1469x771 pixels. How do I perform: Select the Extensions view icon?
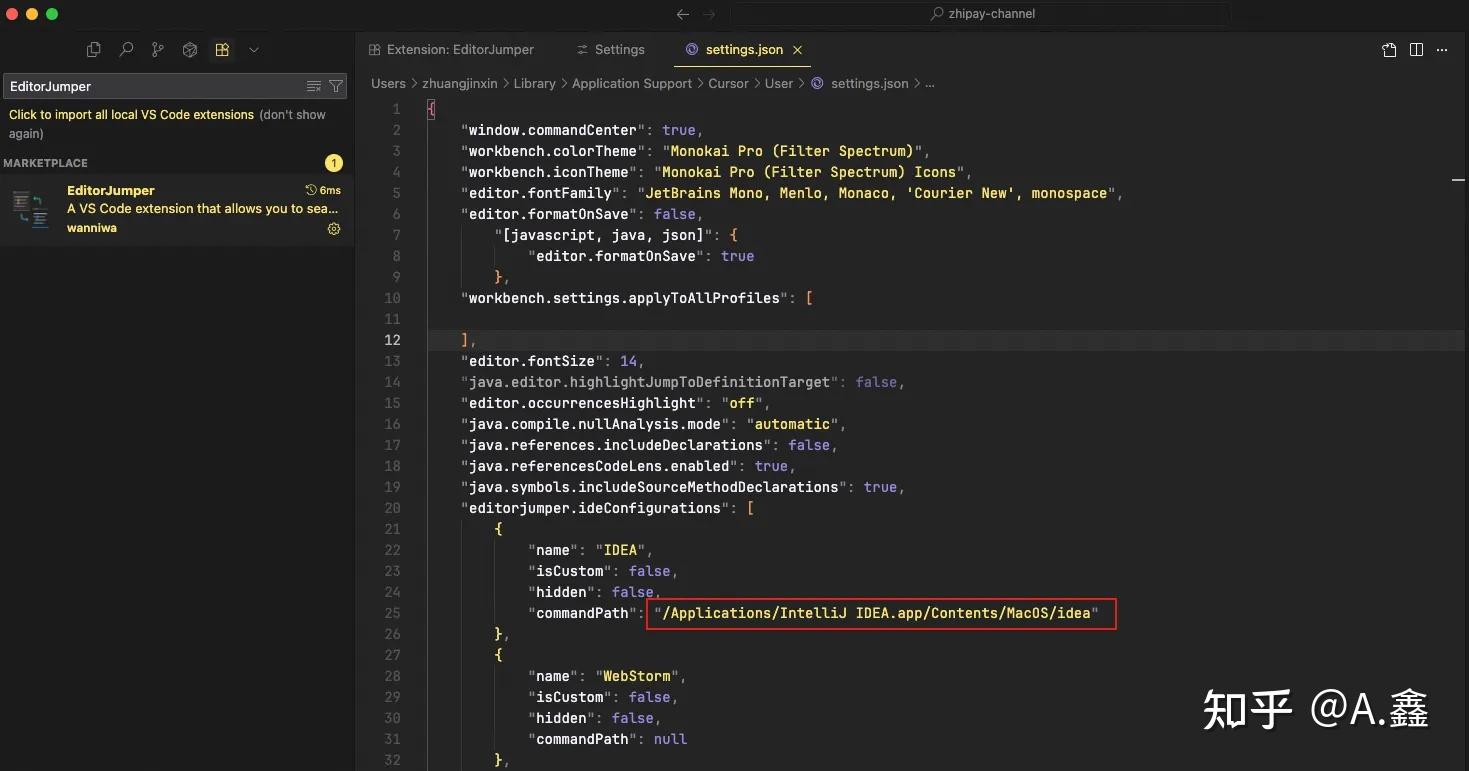222,49
